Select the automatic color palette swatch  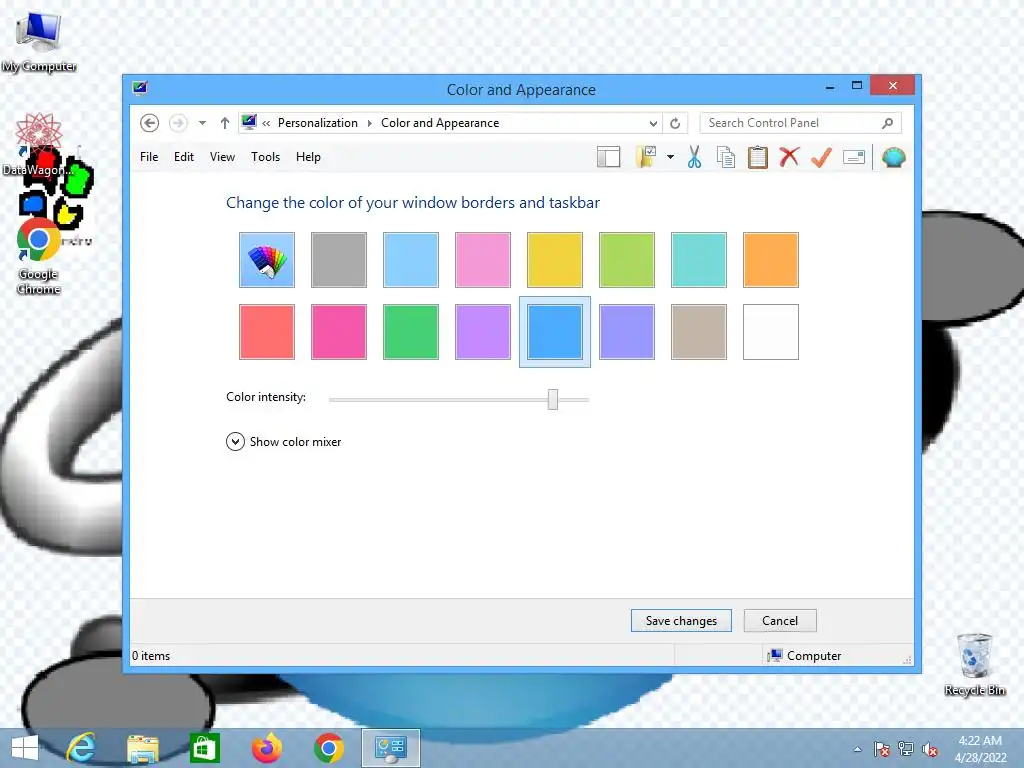coord(266,260)
